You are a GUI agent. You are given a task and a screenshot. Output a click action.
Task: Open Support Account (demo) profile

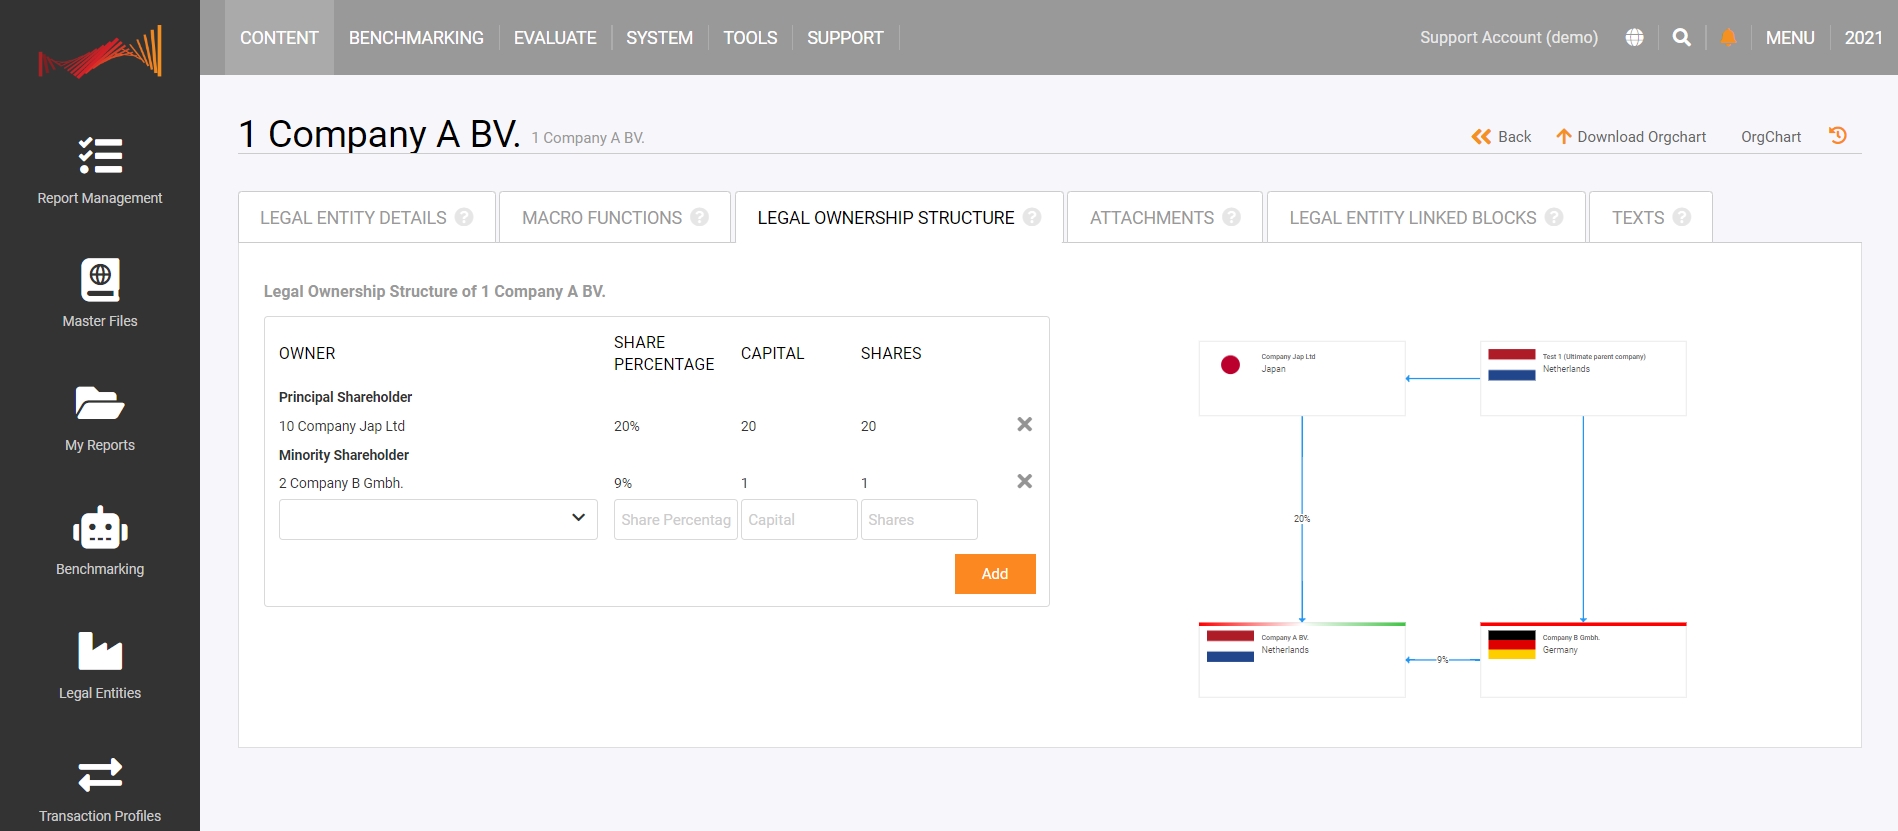tap(1508, 37)
